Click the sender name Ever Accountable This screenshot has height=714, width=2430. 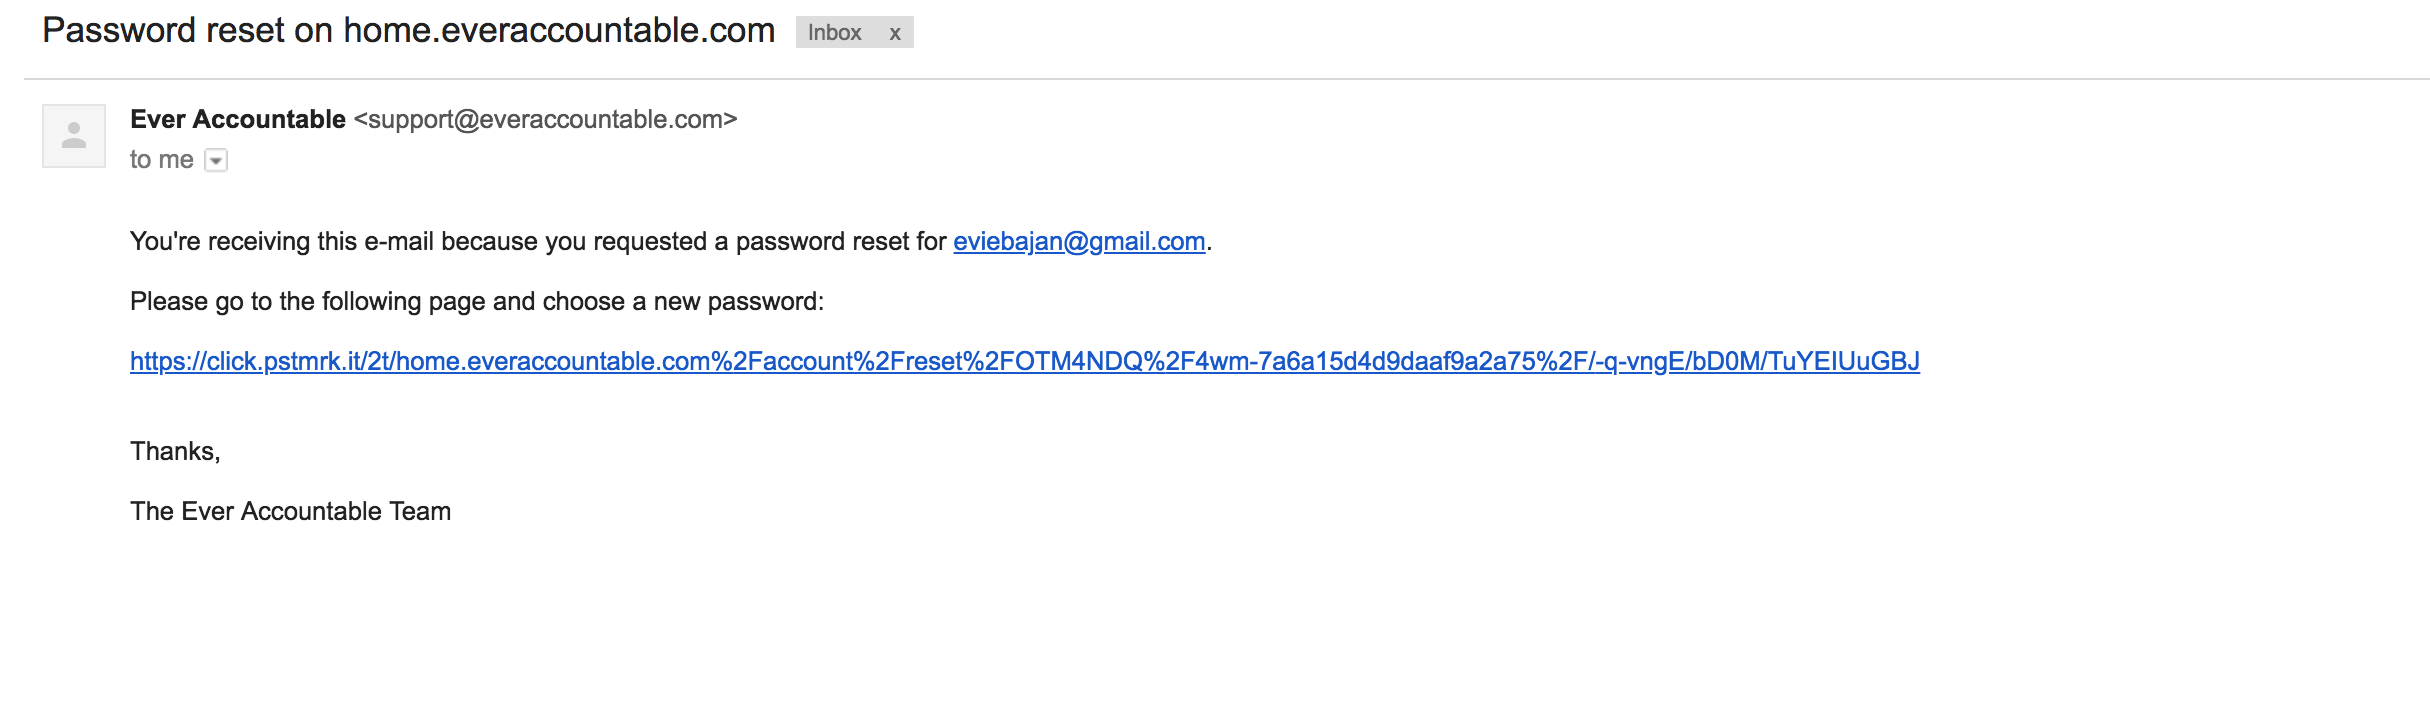tap(238, 119)
